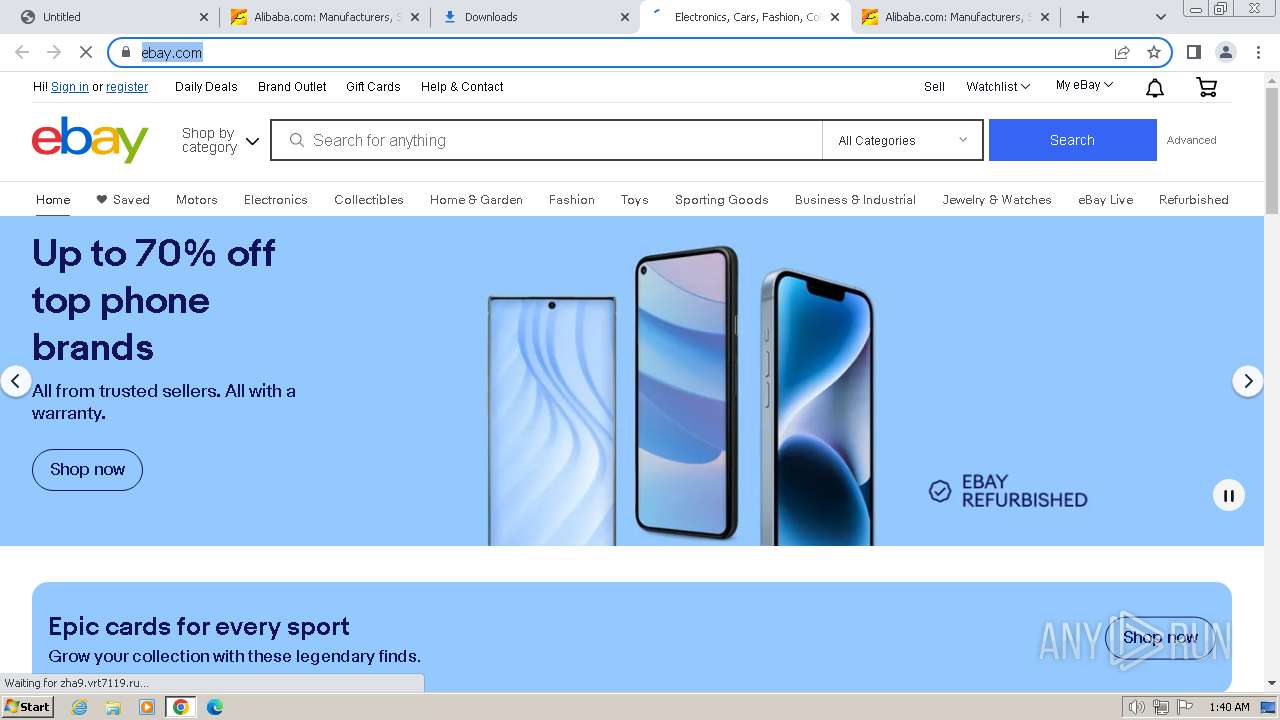Switch to Chrome in taskbar

click(180, 707)
